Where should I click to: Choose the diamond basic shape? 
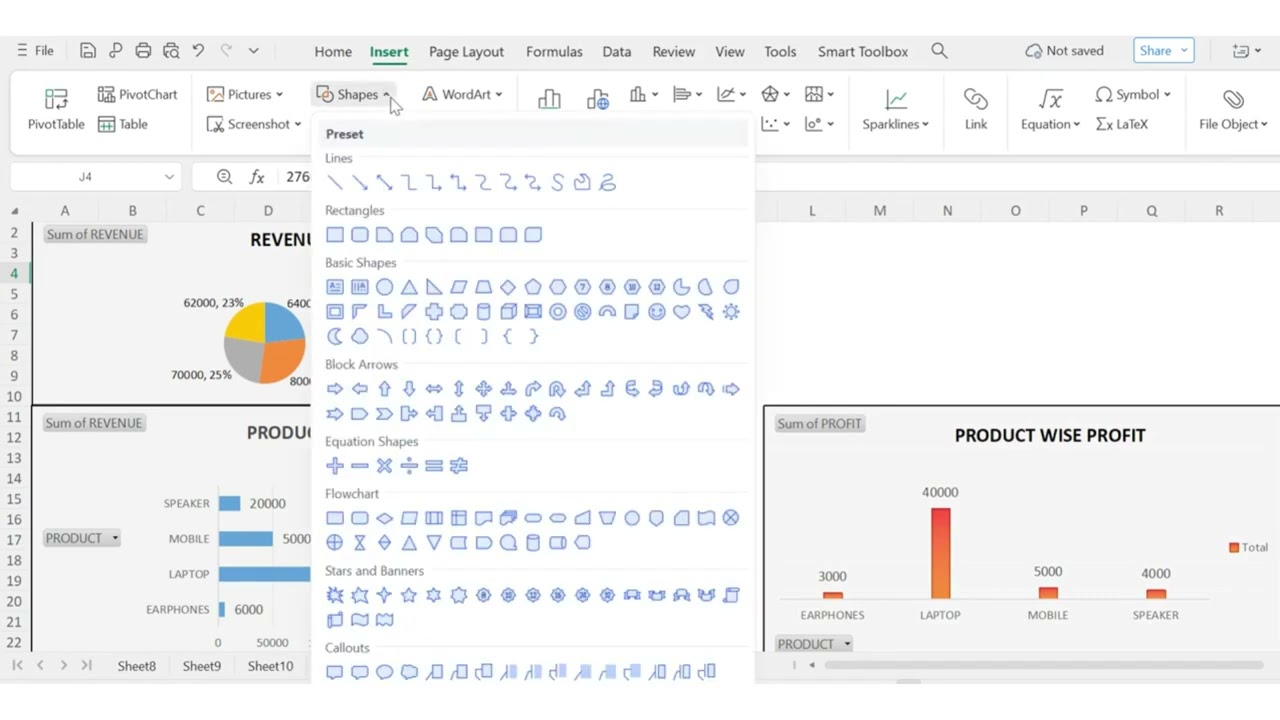click(x=508, y=287)
